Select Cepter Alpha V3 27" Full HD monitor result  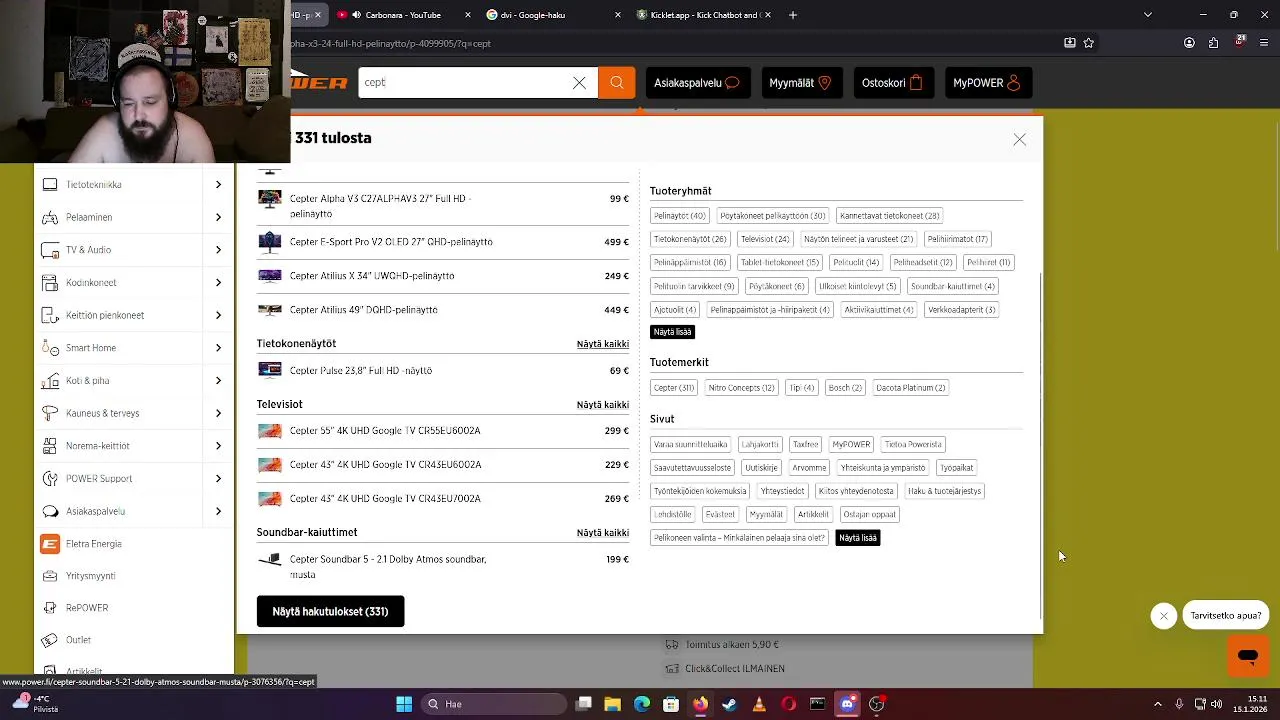click(443, 206)
